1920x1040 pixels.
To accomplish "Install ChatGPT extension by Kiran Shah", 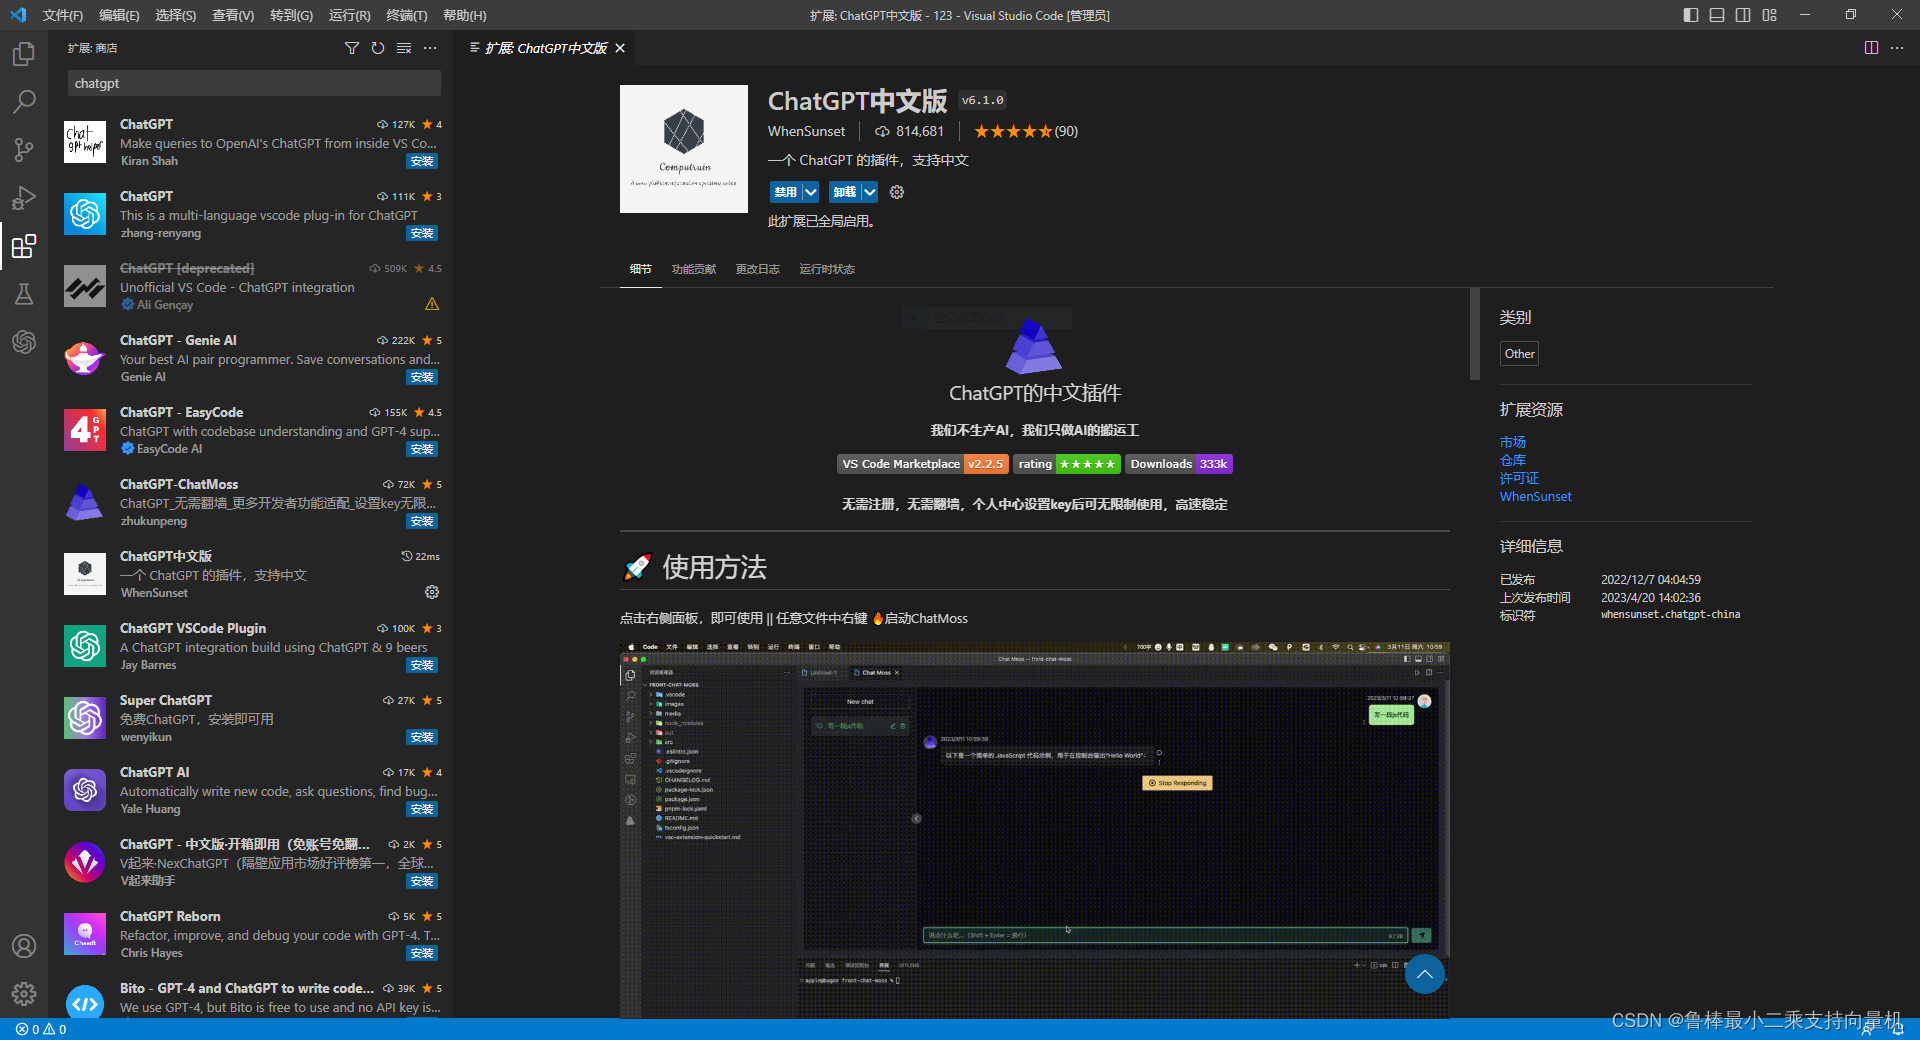I will pos(422,161).
